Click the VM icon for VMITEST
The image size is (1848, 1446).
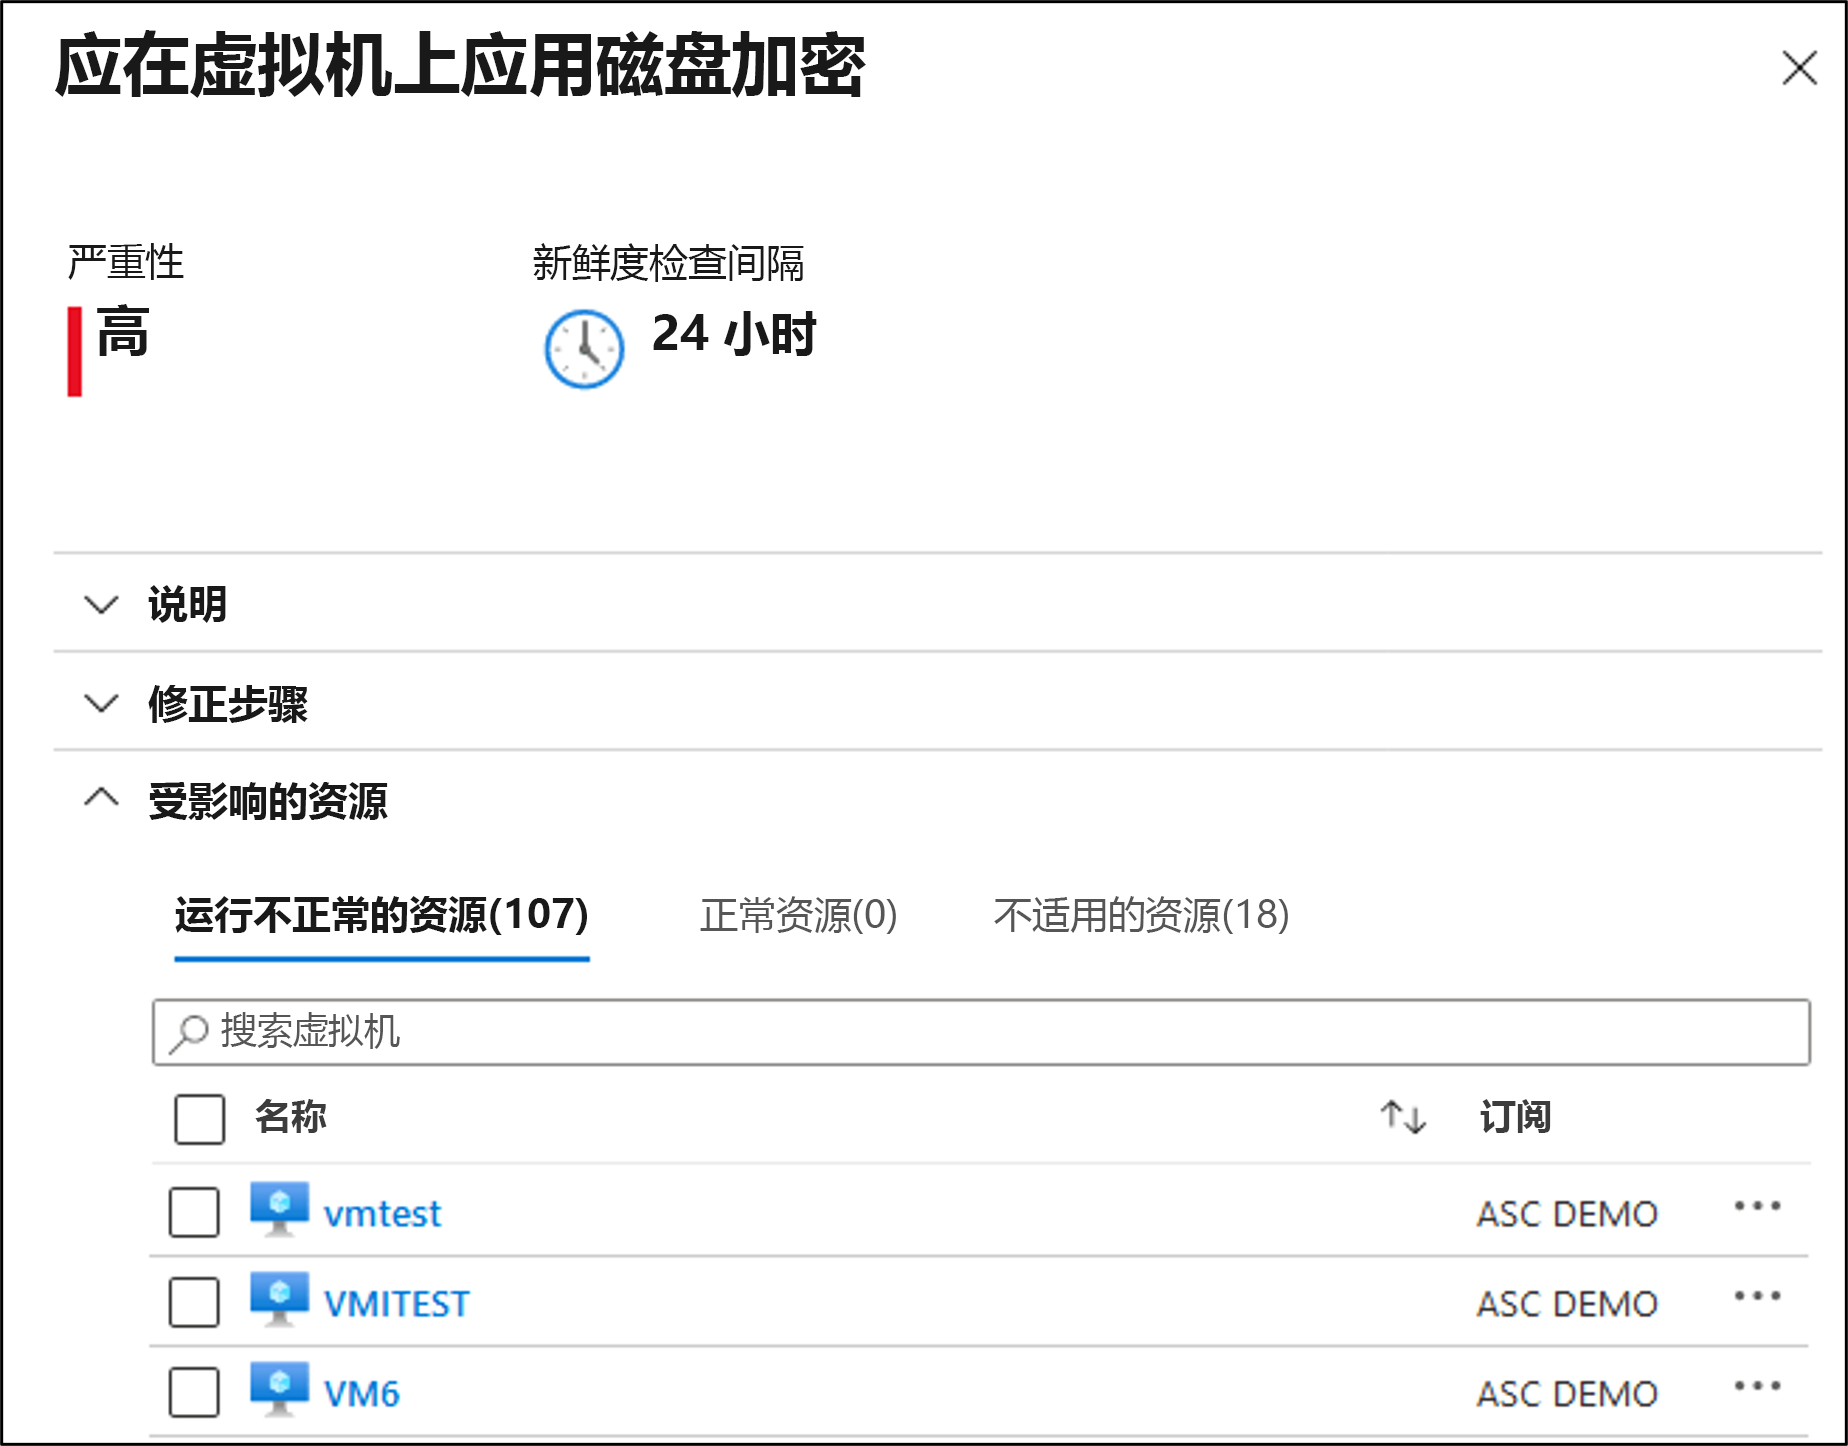[279, 1298]
